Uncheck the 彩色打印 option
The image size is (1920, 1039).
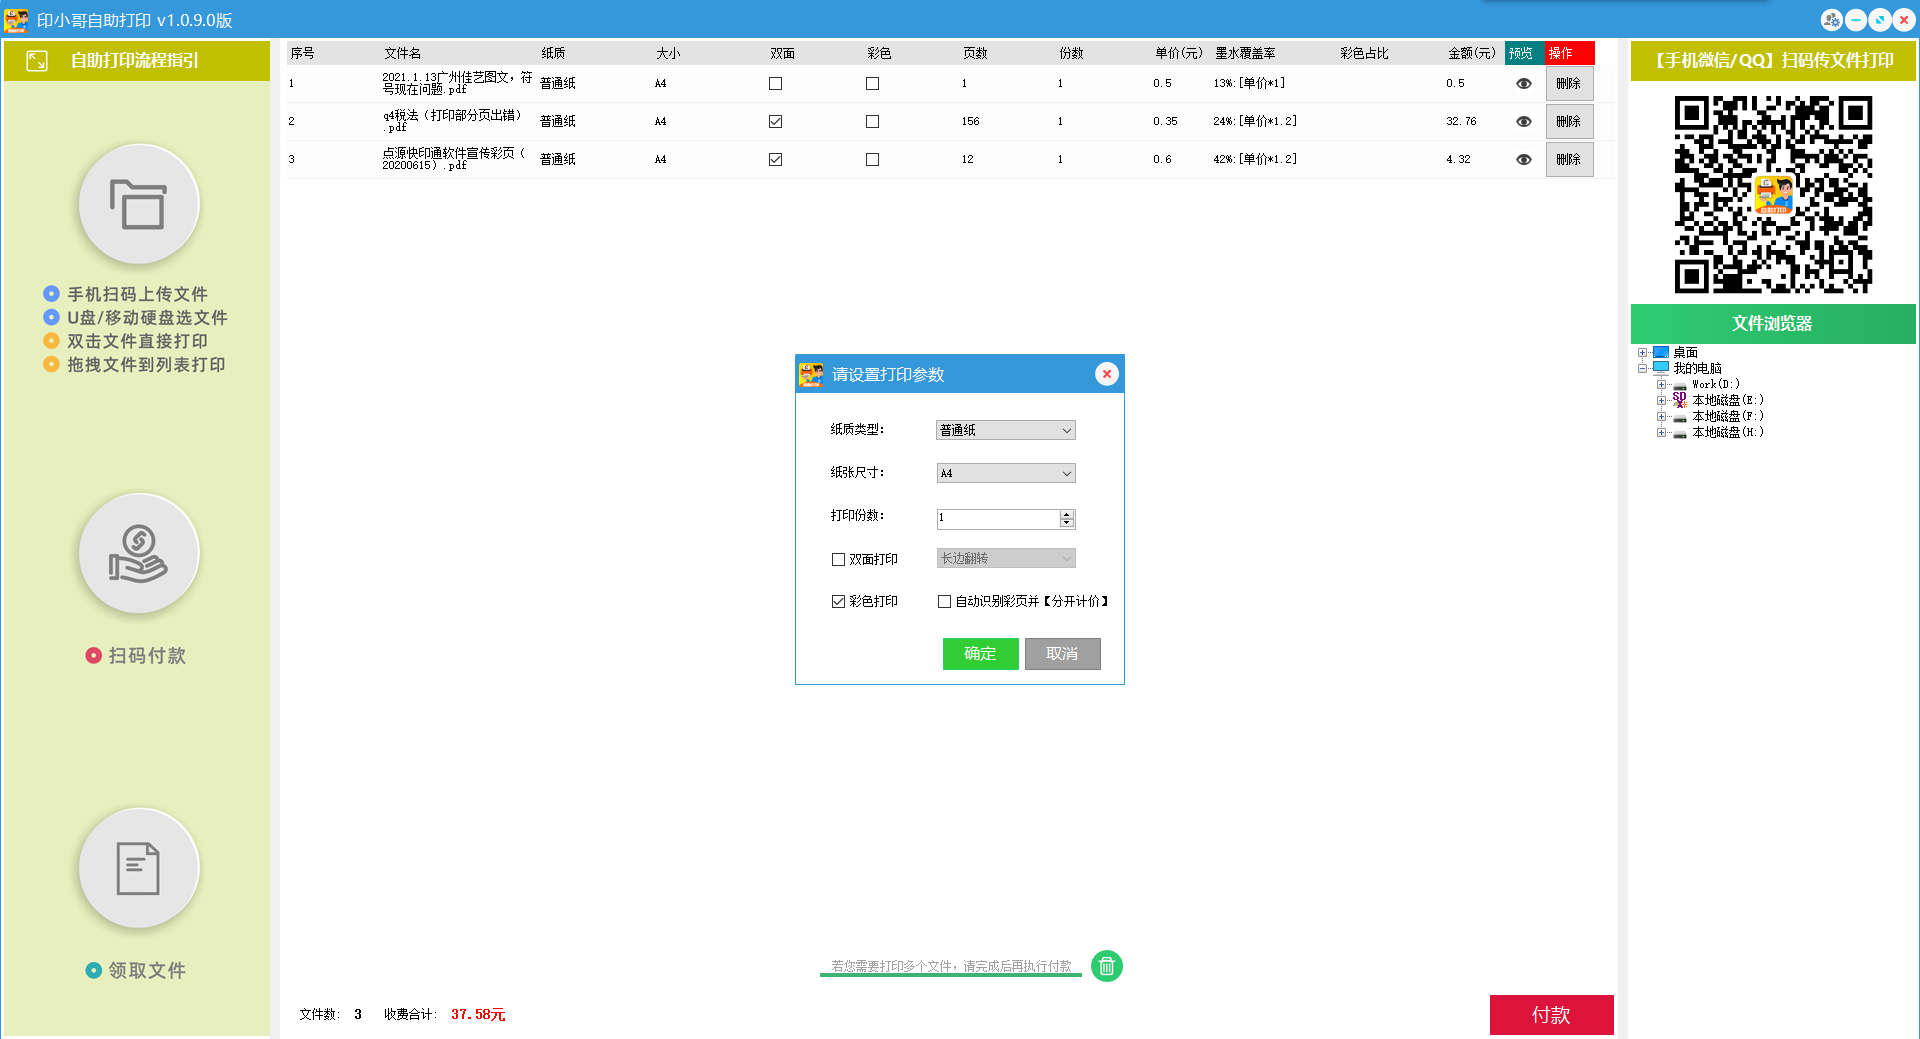tap(839, 602)
